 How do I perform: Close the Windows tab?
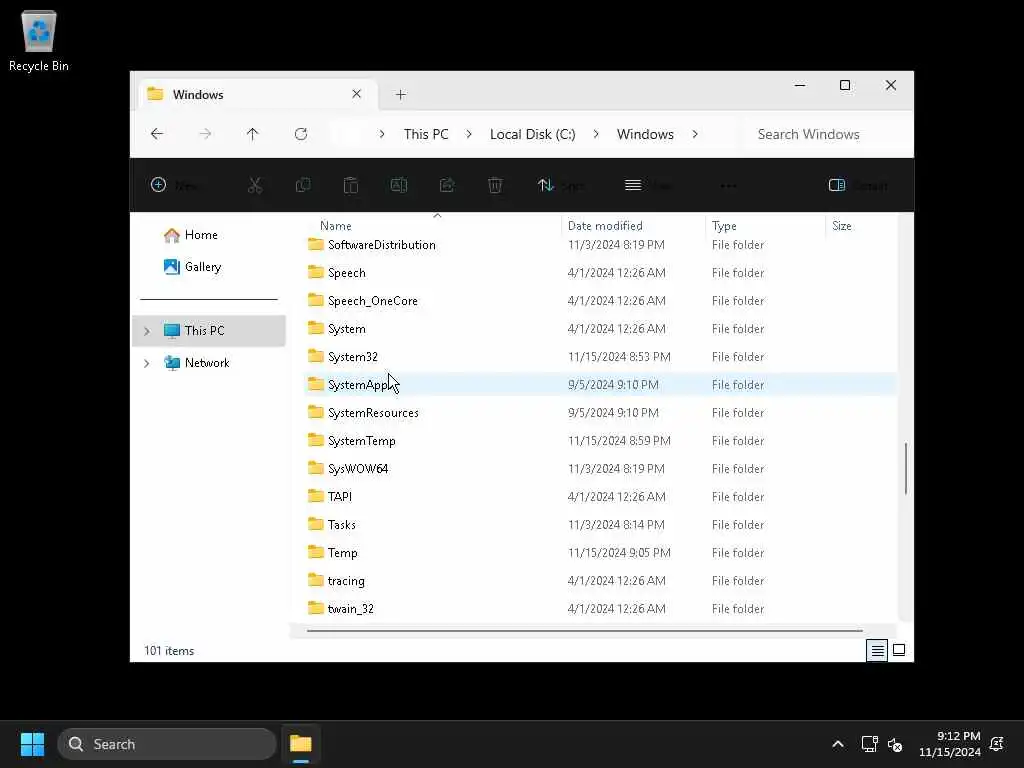coord(357,94)
